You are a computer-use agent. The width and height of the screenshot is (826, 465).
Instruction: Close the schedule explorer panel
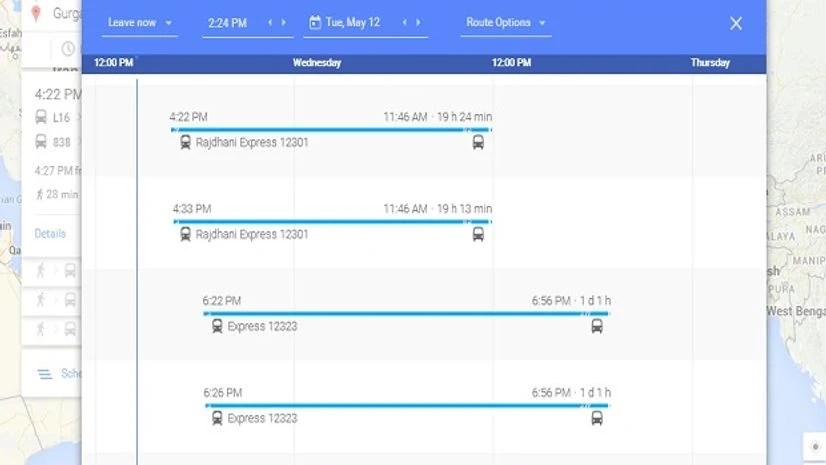(x=736, y=23)
